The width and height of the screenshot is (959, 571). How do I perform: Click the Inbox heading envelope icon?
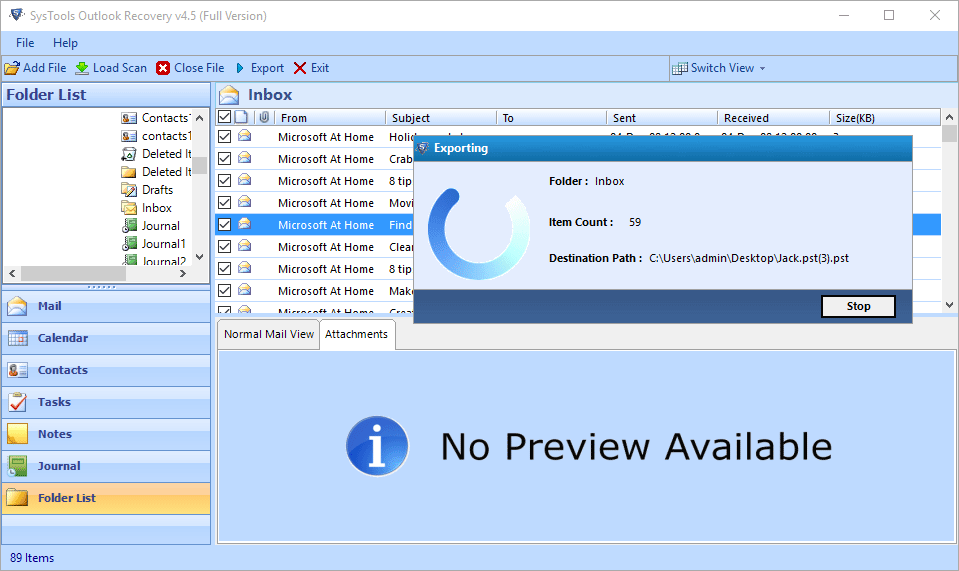tap(229, 95)
